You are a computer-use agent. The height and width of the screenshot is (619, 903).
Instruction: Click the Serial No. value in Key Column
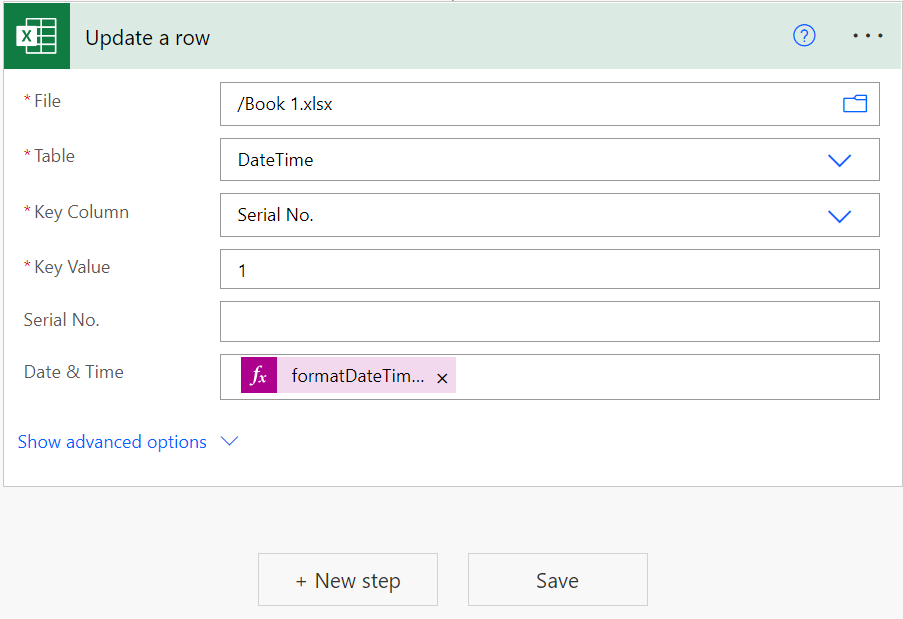[x=276, y=215]
